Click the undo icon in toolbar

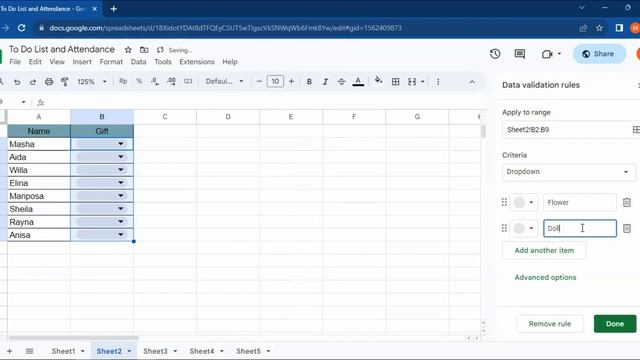click(17, 82)
